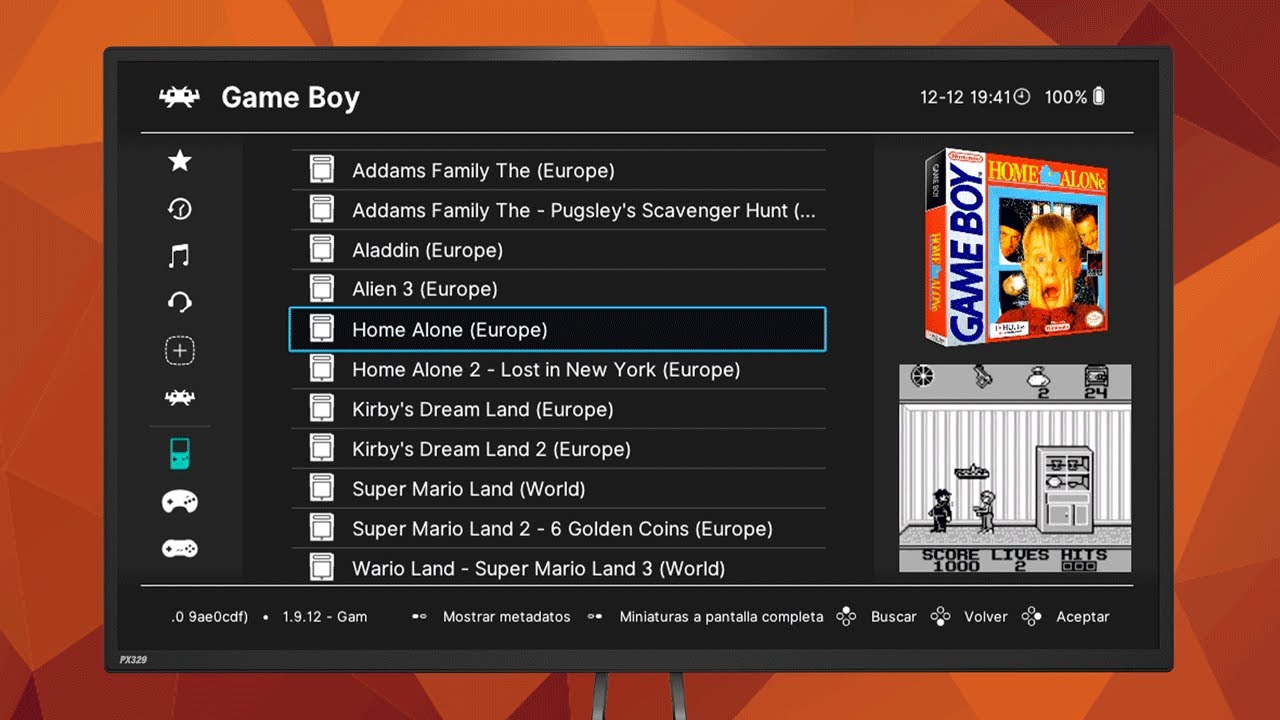The image size is (1280, 720).
Task: Select the teal Game Boy playlist icon
Action: (180, 453)
